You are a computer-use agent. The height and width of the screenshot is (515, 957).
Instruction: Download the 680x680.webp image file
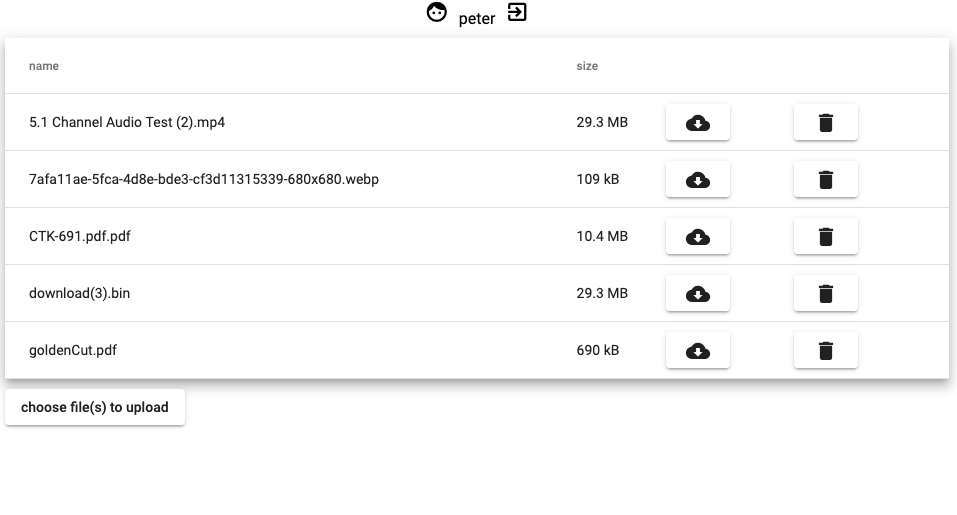697,180
